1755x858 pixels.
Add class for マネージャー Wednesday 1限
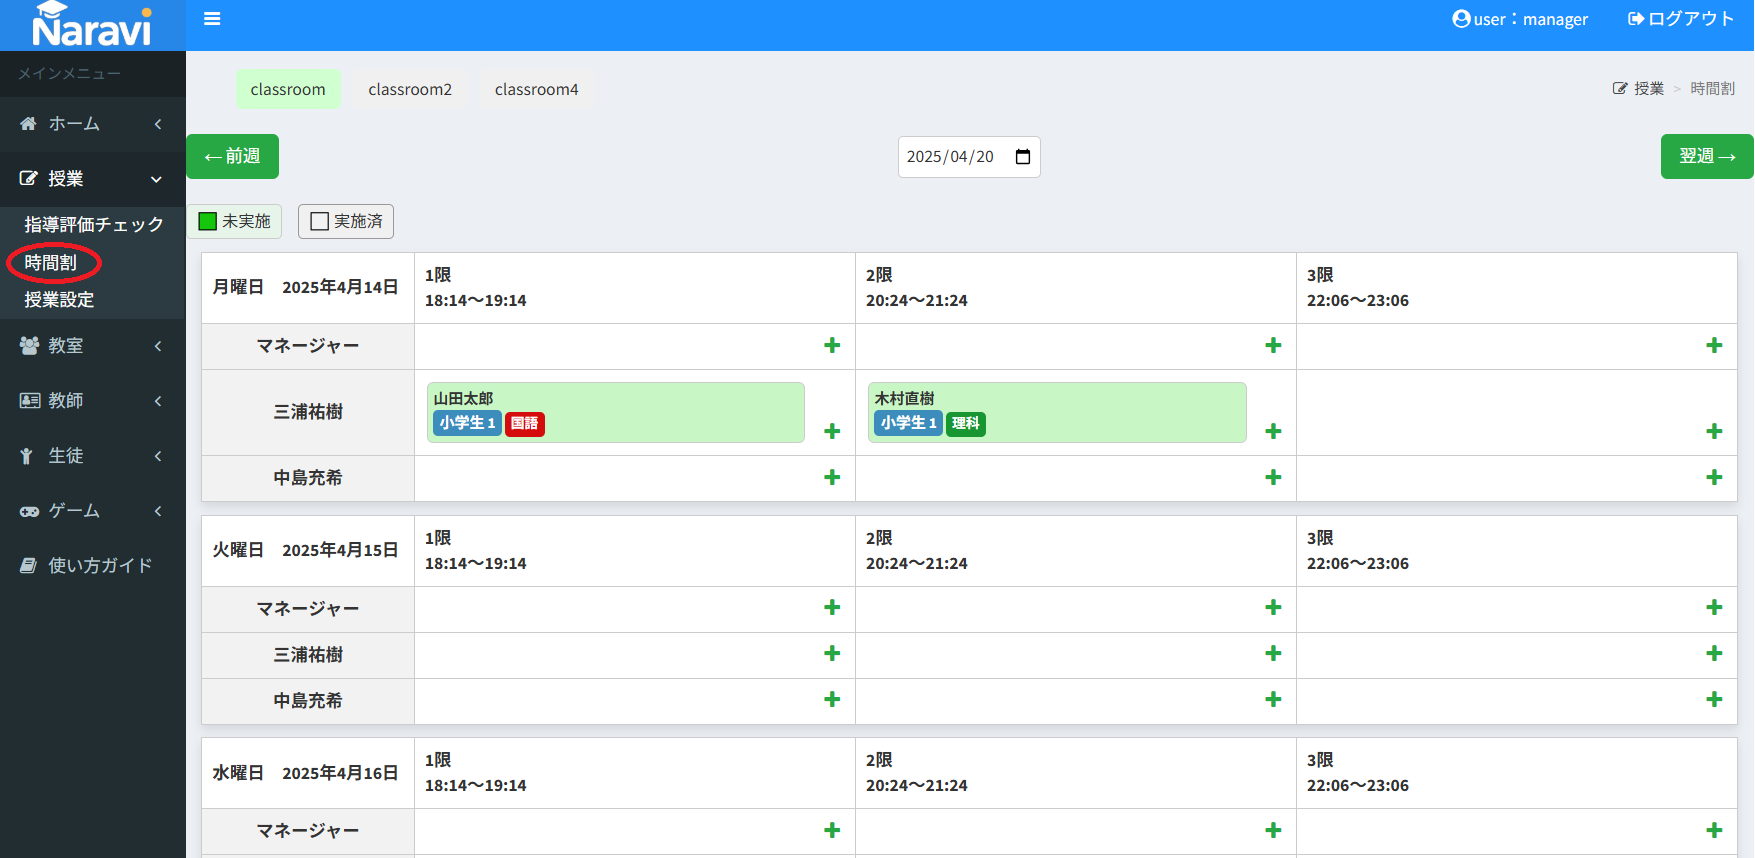tap(832, 830)
